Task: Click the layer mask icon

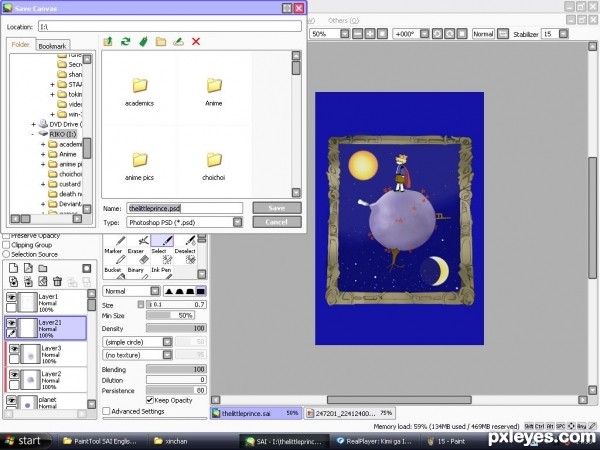Action: click(x=86, y=268)
